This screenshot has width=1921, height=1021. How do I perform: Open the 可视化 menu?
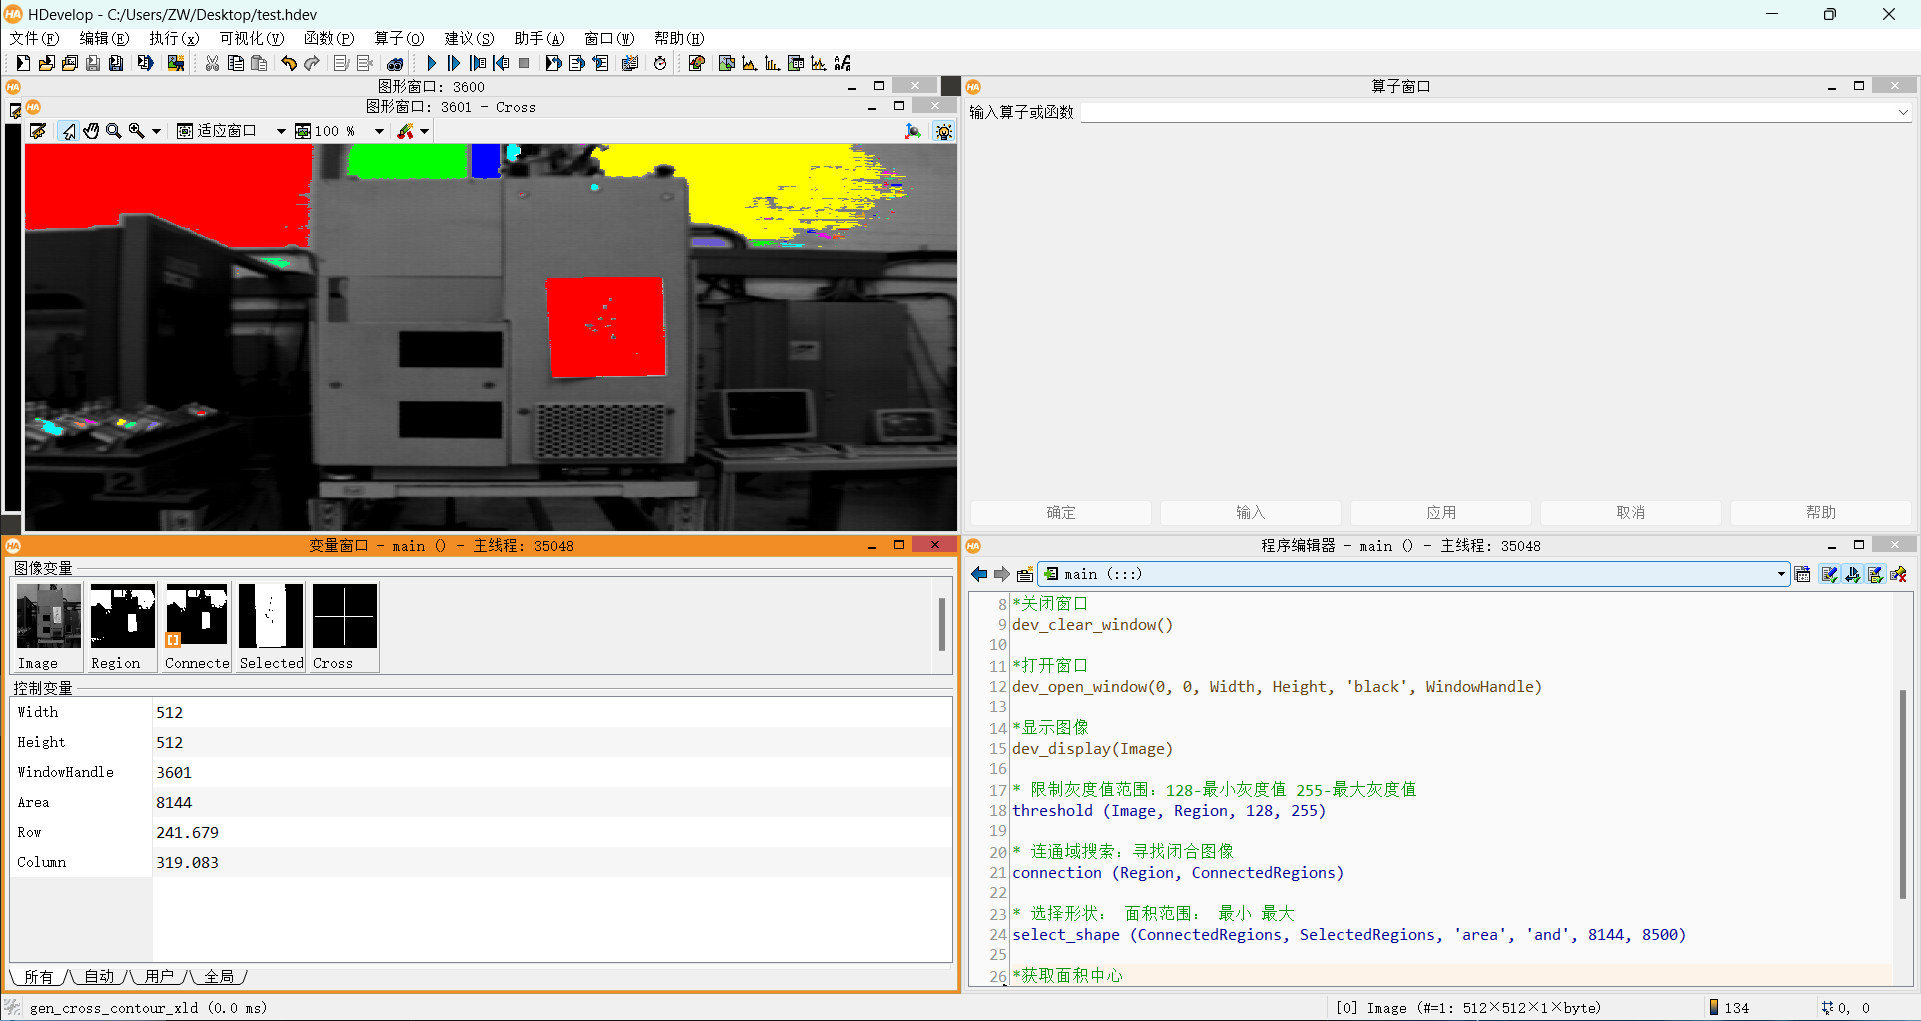250,38
